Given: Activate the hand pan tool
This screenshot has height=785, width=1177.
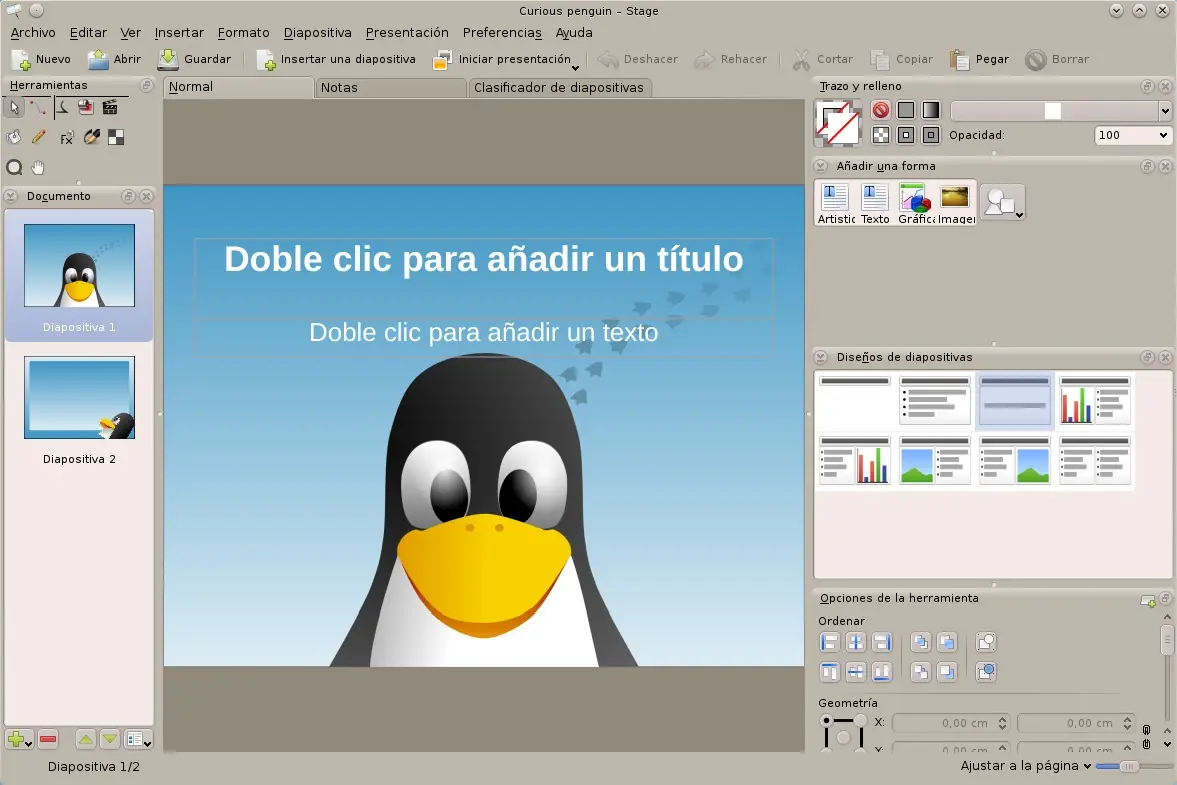Looking at the screenshot, I should point(38,167).
